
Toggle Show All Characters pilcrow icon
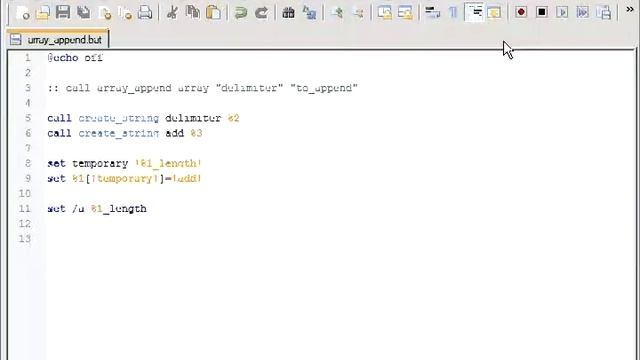tap(453, 13)
